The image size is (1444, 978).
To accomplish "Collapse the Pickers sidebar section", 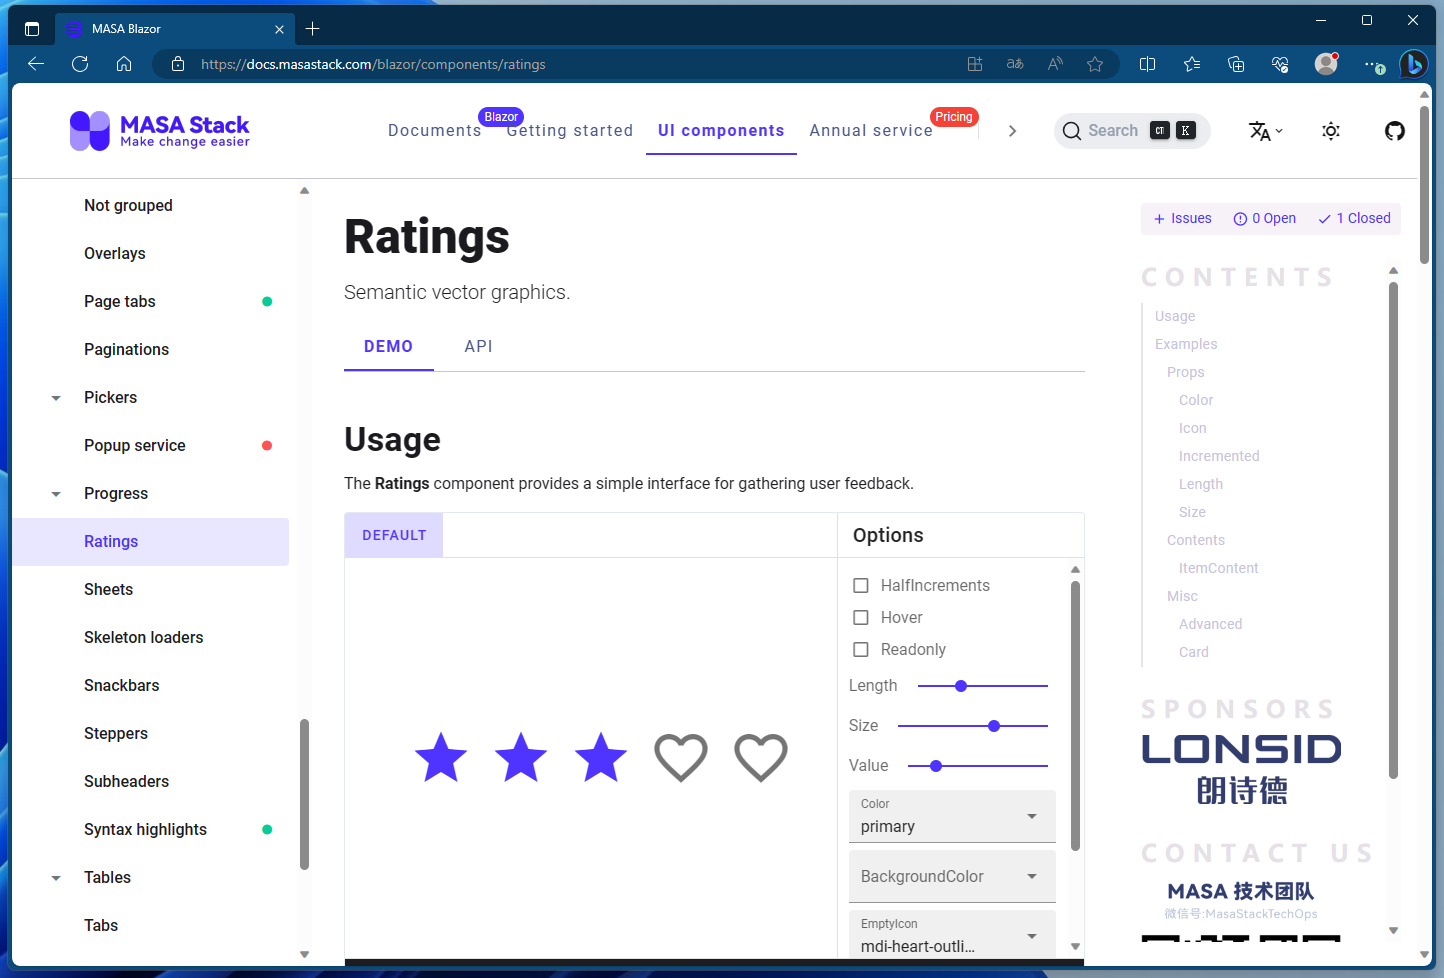I will [55, 397].
